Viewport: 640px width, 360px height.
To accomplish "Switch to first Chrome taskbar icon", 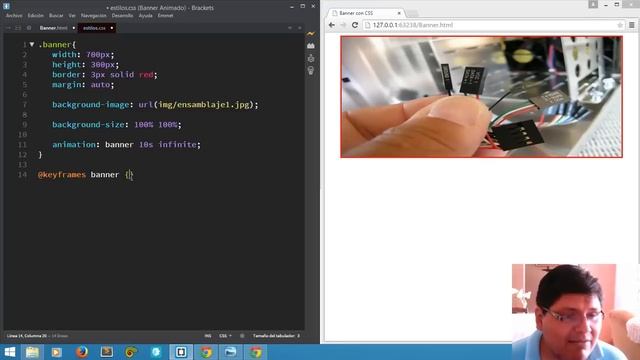I will [x=206, y=352].
